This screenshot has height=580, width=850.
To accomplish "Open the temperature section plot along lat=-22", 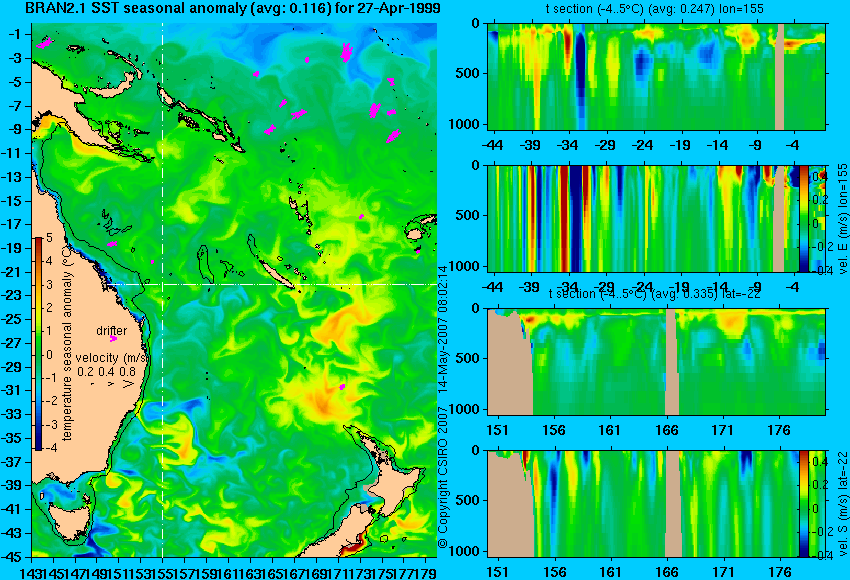I will 656,362.
